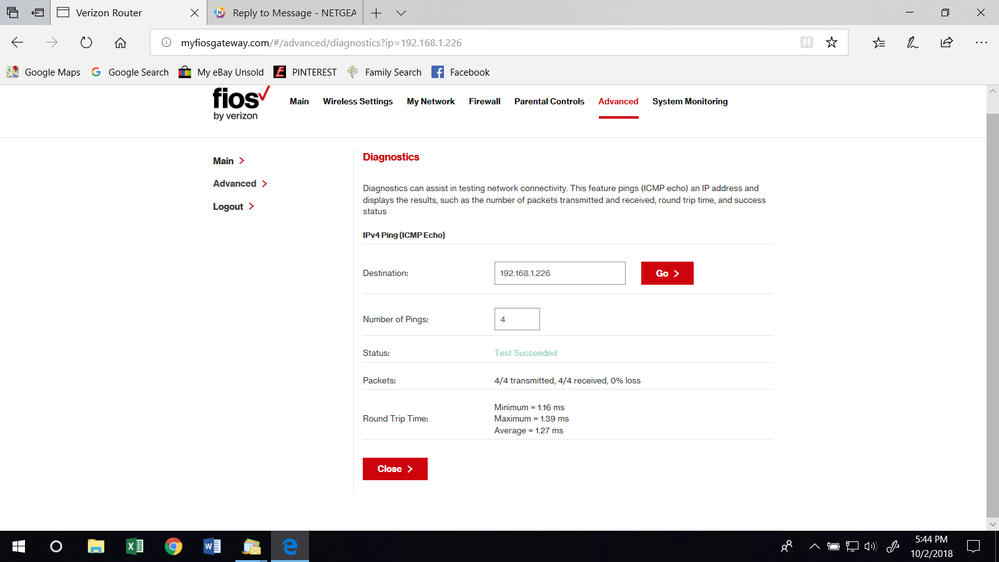Open Excel from taskbar
The height and width of the screenshot is (562, 999).
[134, 546]
